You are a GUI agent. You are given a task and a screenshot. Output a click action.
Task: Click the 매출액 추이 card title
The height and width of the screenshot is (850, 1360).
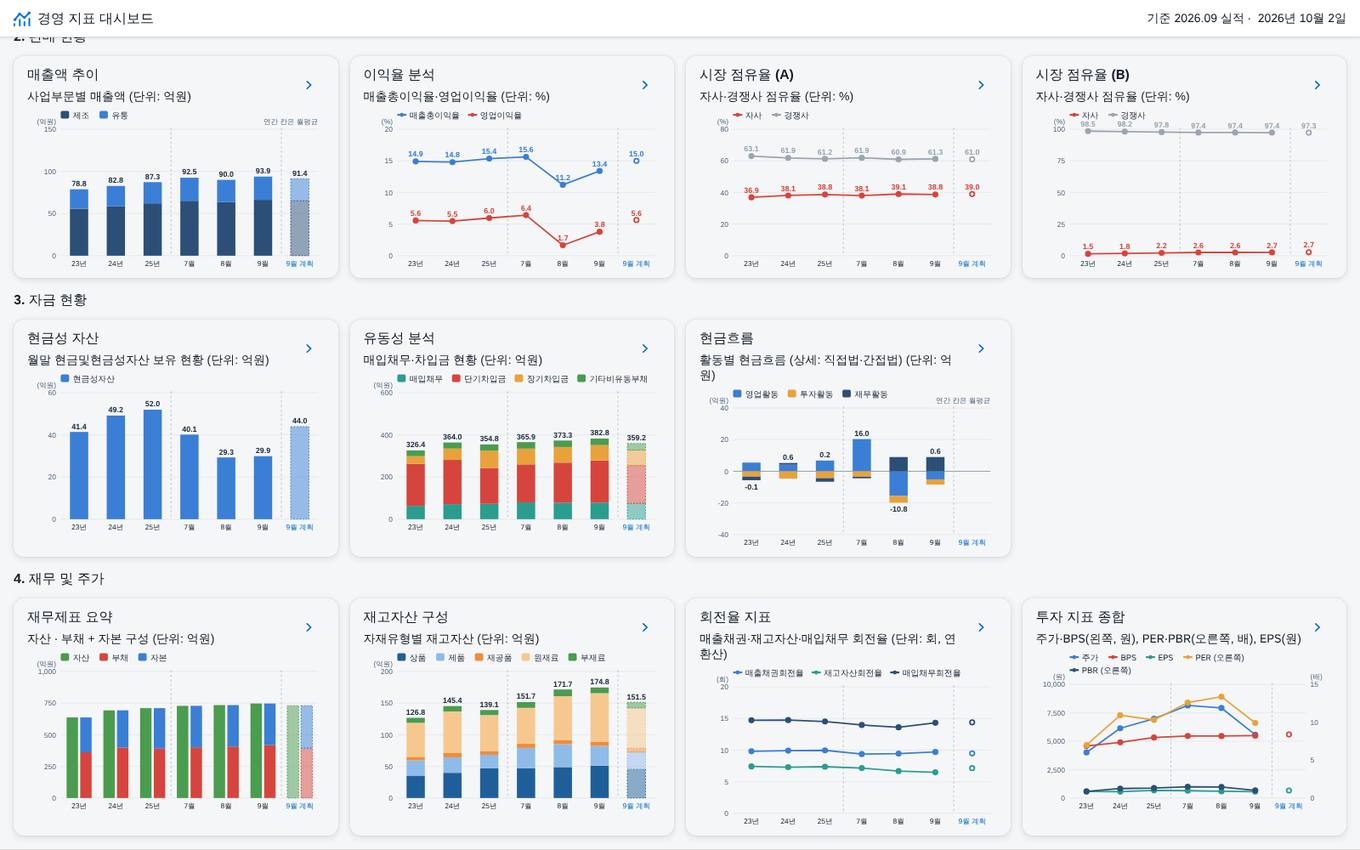point(63,74)
